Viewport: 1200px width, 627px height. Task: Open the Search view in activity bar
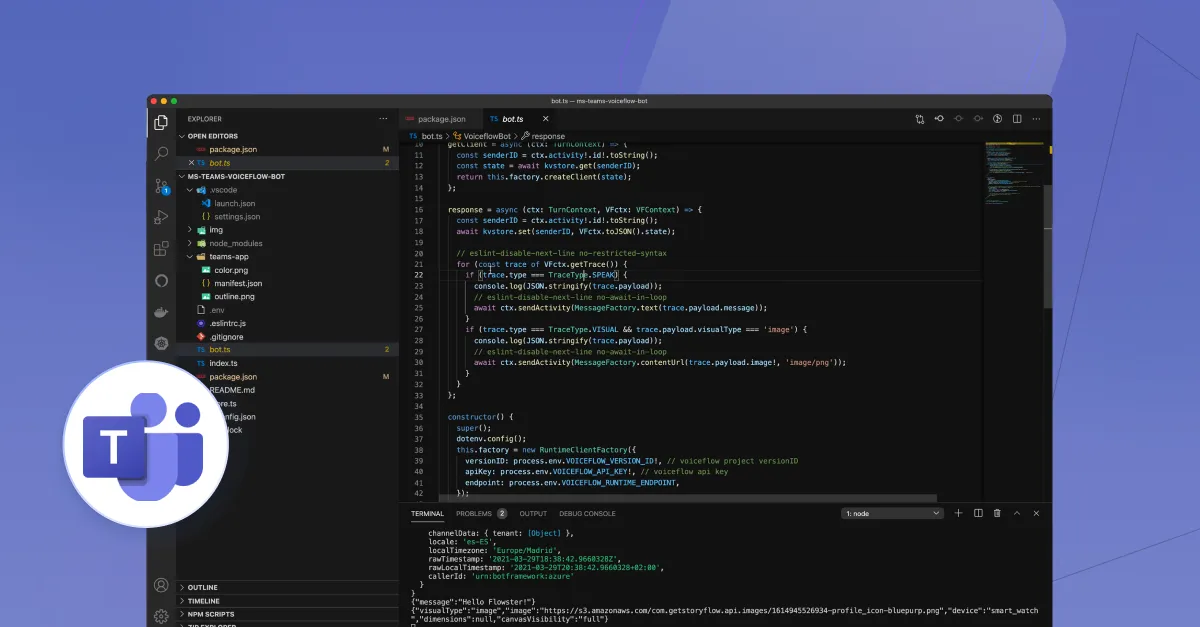(x=161, y=154)
